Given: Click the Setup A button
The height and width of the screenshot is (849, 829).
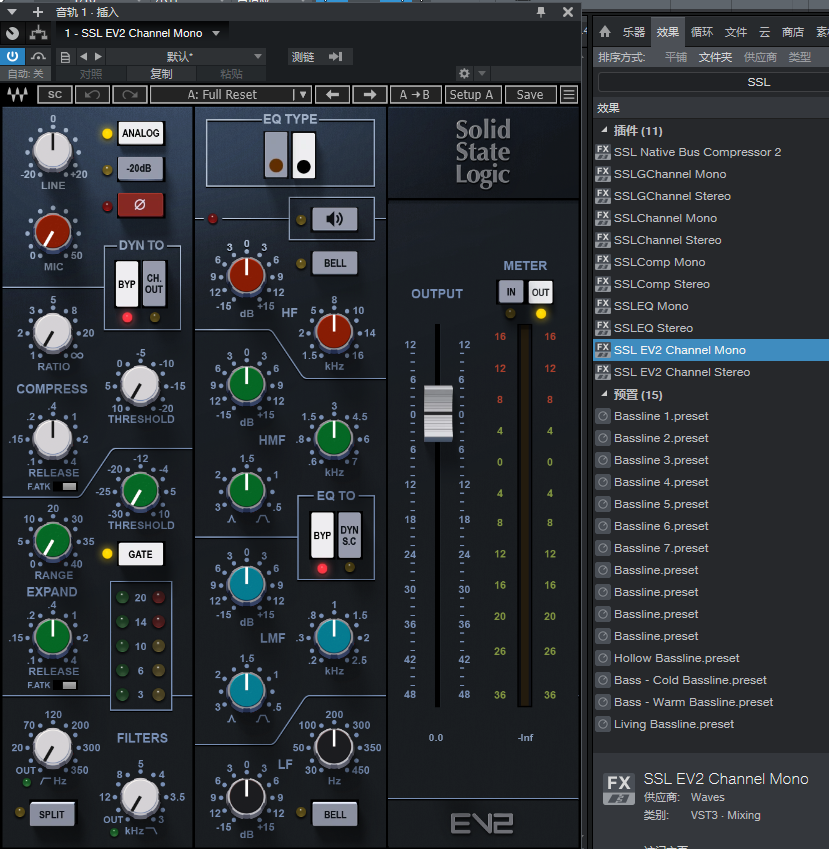Looking at the screenshot, I should tap(472, 95).
